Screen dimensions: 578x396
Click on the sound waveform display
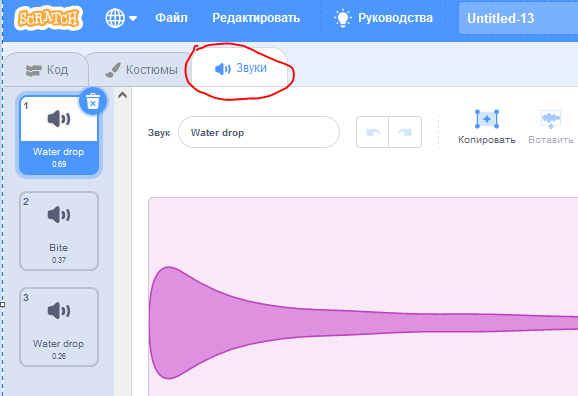point(363,296)
